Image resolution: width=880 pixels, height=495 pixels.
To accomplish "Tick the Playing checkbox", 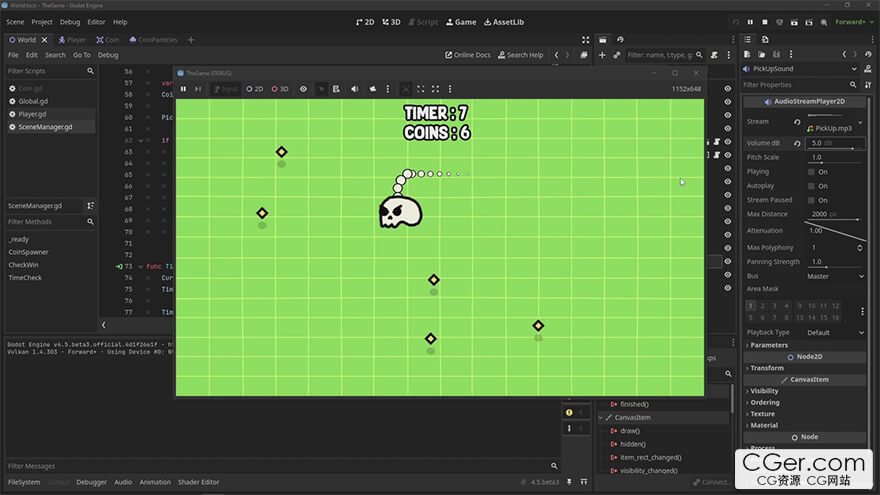I will [x=812, y=171].
